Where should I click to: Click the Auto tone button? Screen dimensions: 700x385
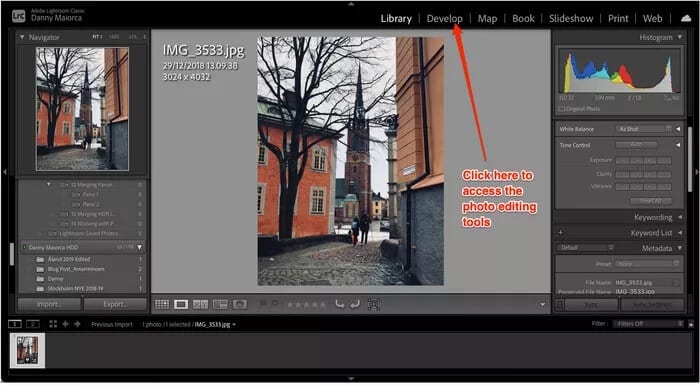coord(636,145)
